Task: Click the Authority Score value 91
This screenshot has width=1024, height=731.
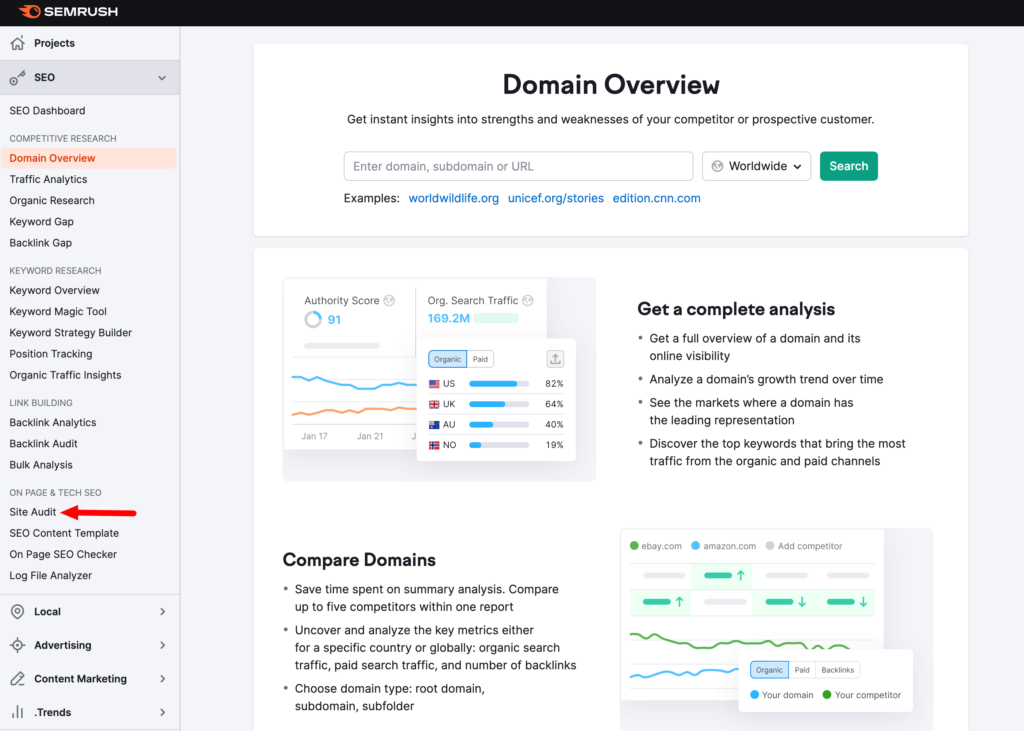Action: pyautogui.click(x=334, y=320)
